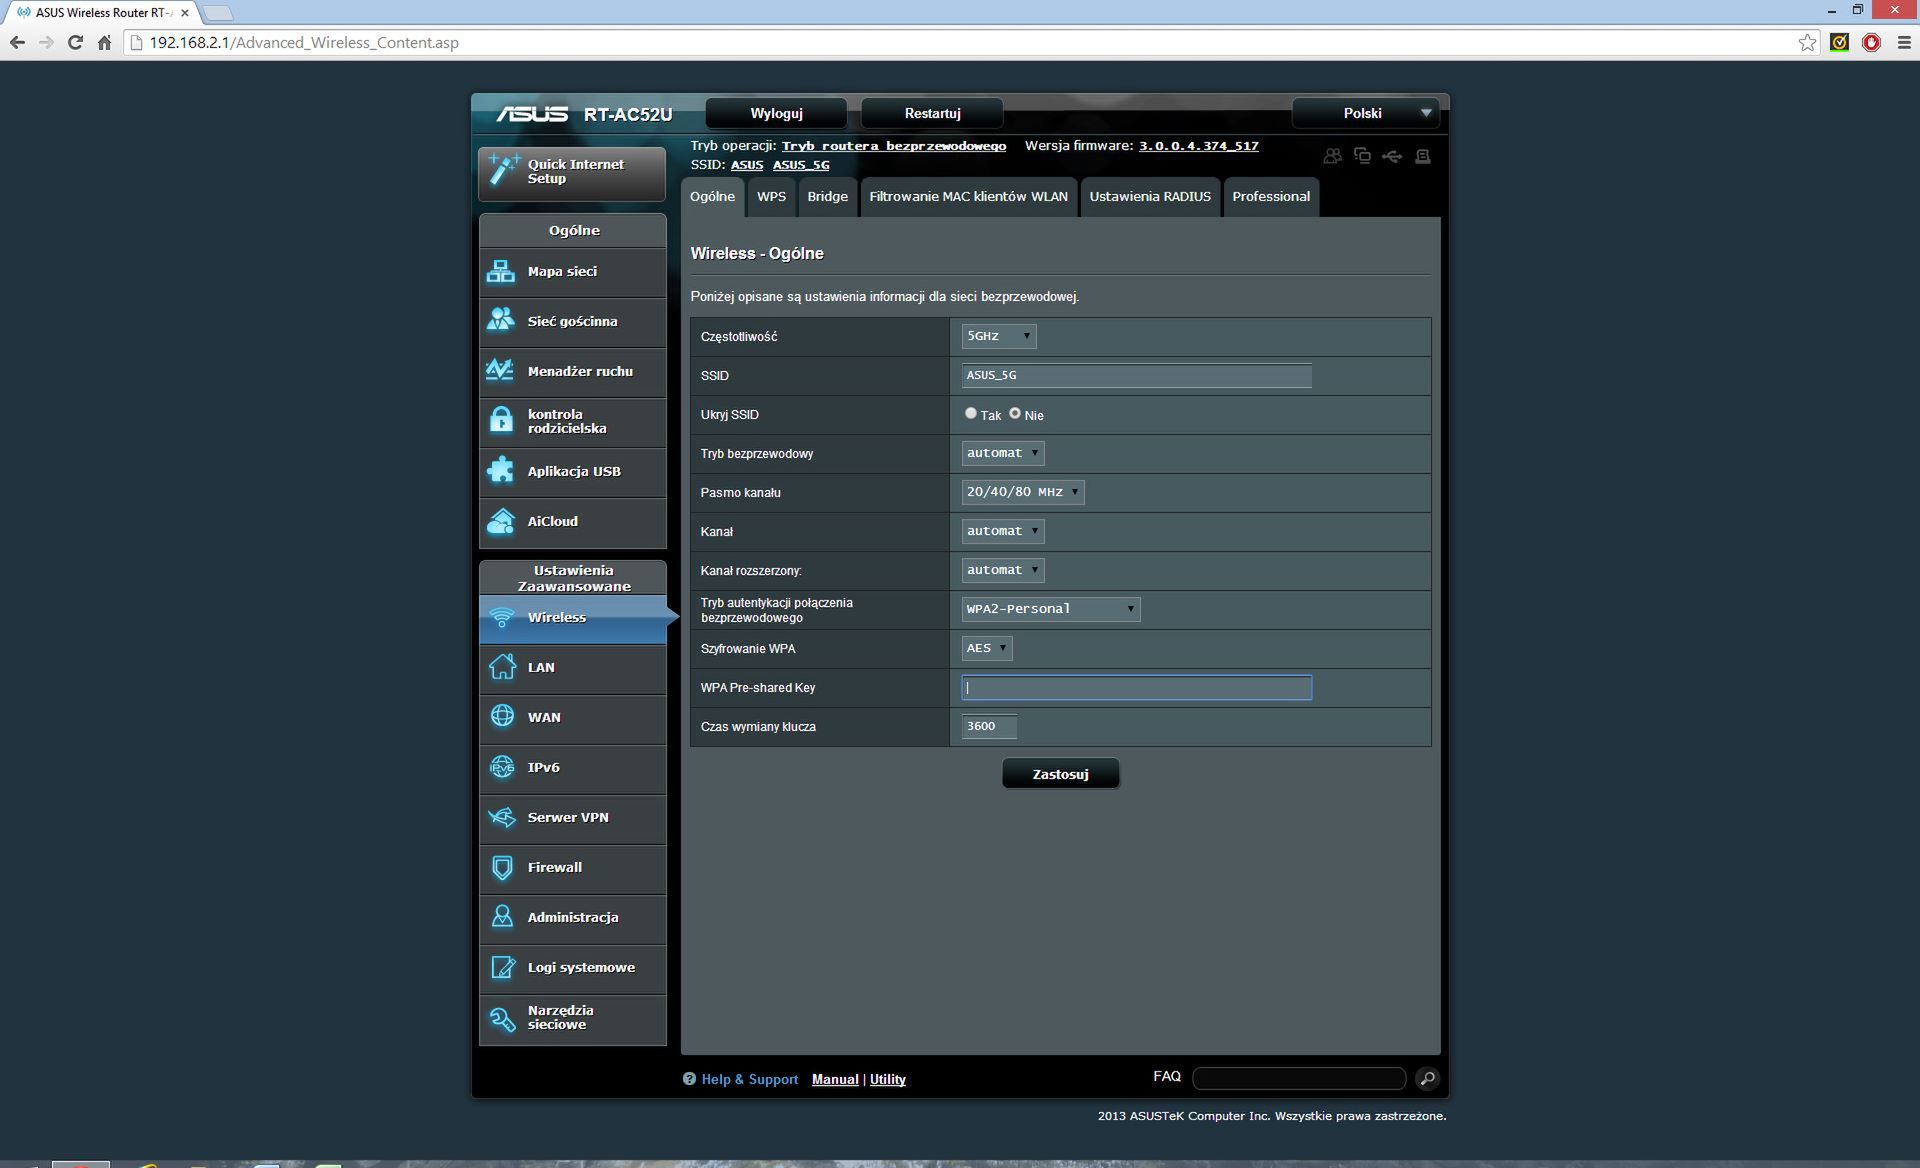Click firmware version 3.0.0.4.374_517 link
The width and height of the screenshot is (1920, 1168).
1198,146
